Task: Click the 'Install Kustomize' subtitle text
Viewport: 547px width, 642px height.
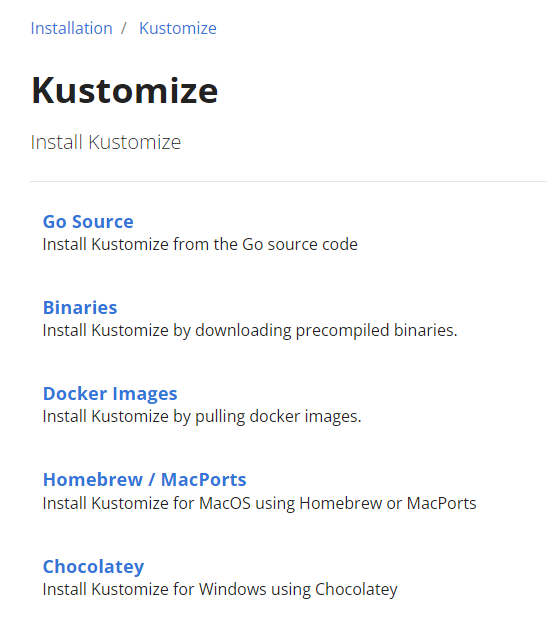Action: (x=106, y=142)
